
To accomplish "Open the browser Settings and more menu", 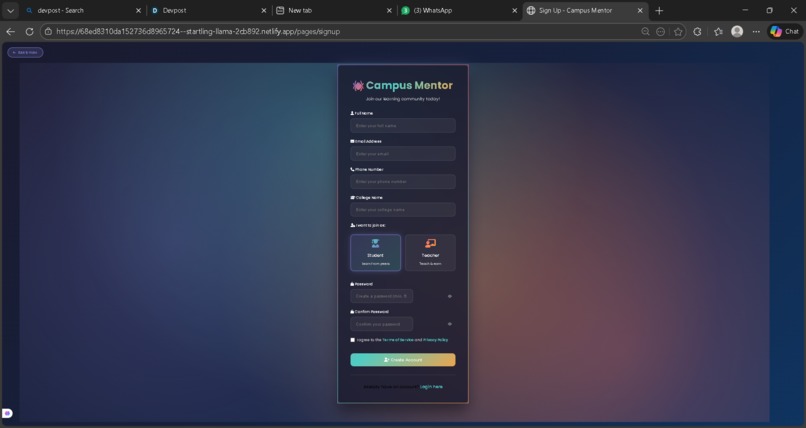I will point(756,31).
